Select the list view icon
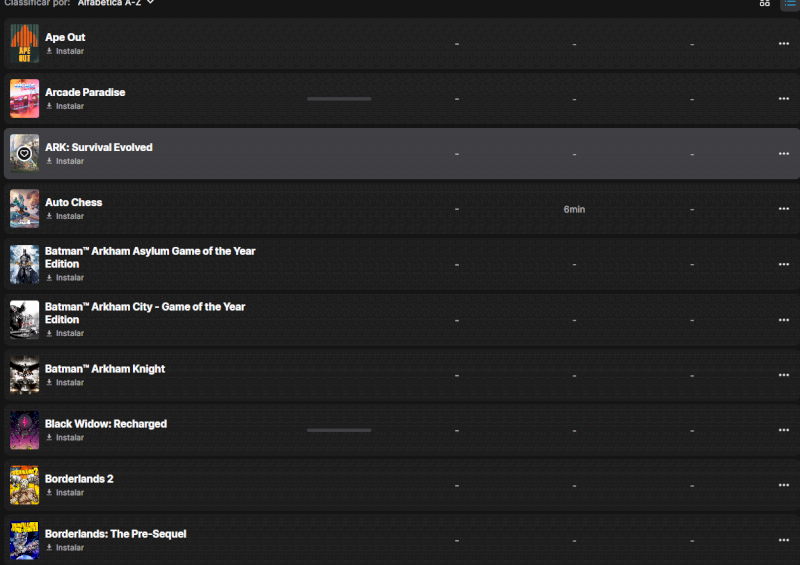This screenshot has width=800, height=565. pos(788,4)
